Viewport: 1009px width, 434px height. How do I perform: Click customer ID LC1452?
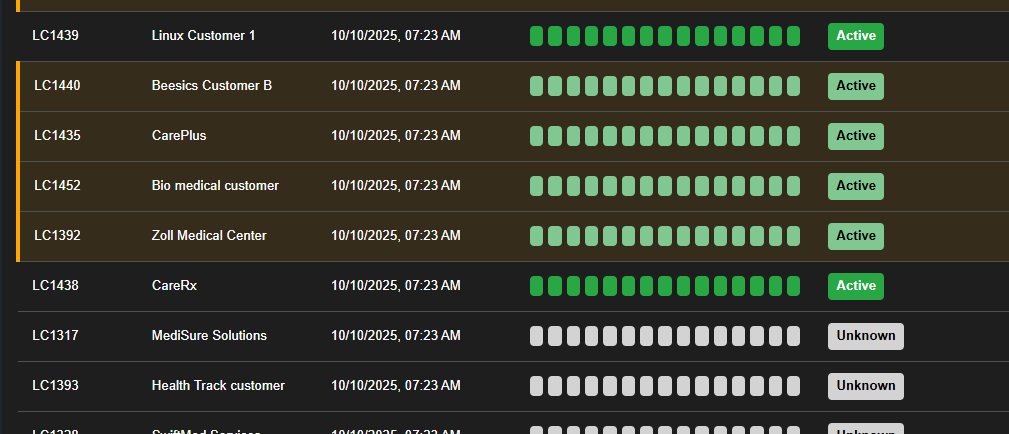tap(57, 186)
